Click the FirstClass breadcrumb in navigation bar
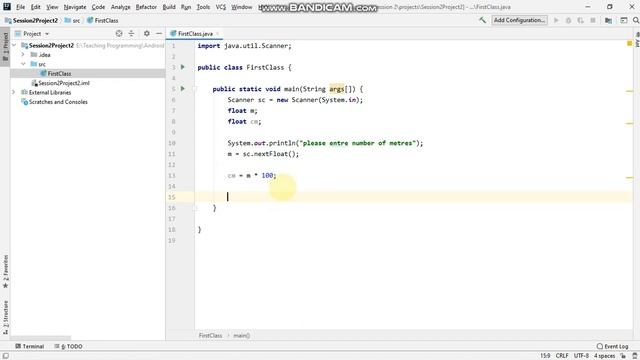640x360 pixels. 102,20
